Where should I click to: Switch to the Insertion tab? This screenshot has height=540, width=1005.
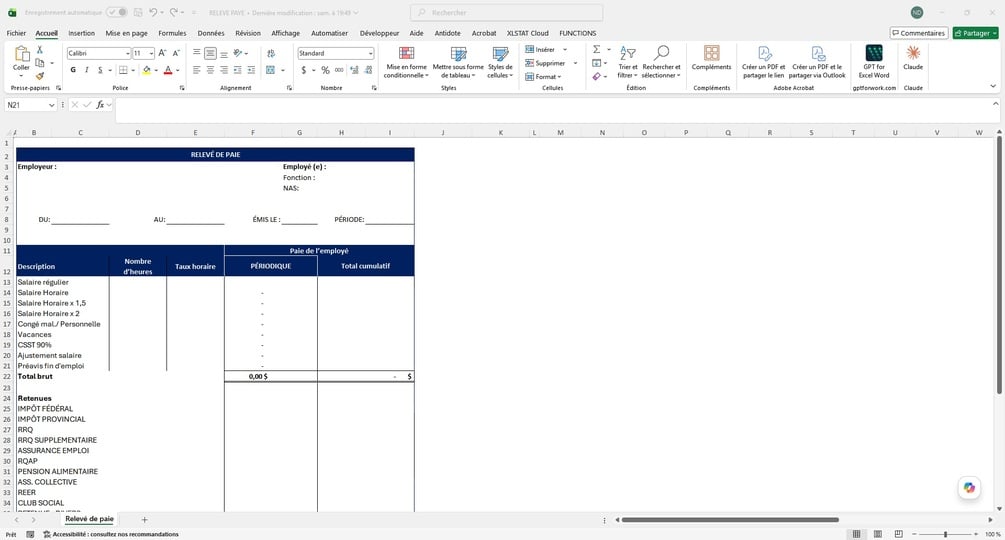click(81, 33)
